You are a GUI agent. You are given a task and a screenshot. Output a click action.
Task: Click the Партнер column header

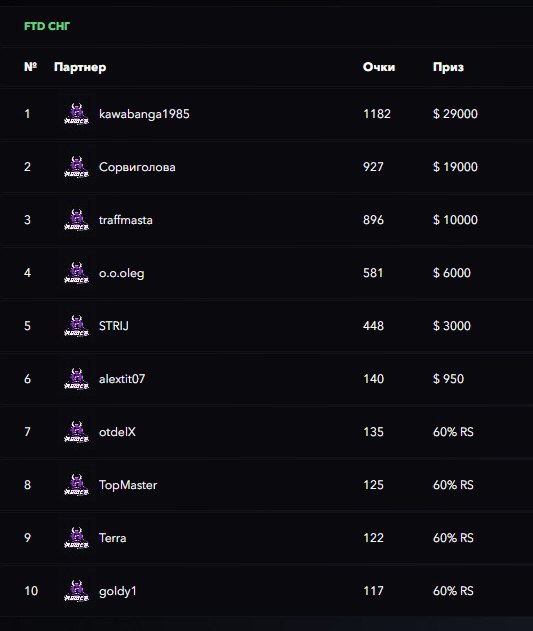(x=80, y=67)
